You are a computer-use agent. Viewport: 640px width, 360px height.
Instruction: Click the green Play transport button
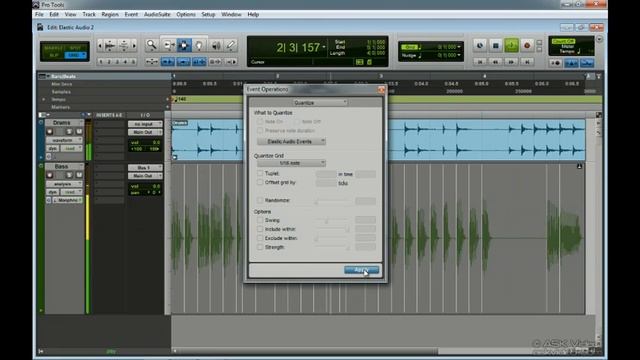(x=511, y=45)
